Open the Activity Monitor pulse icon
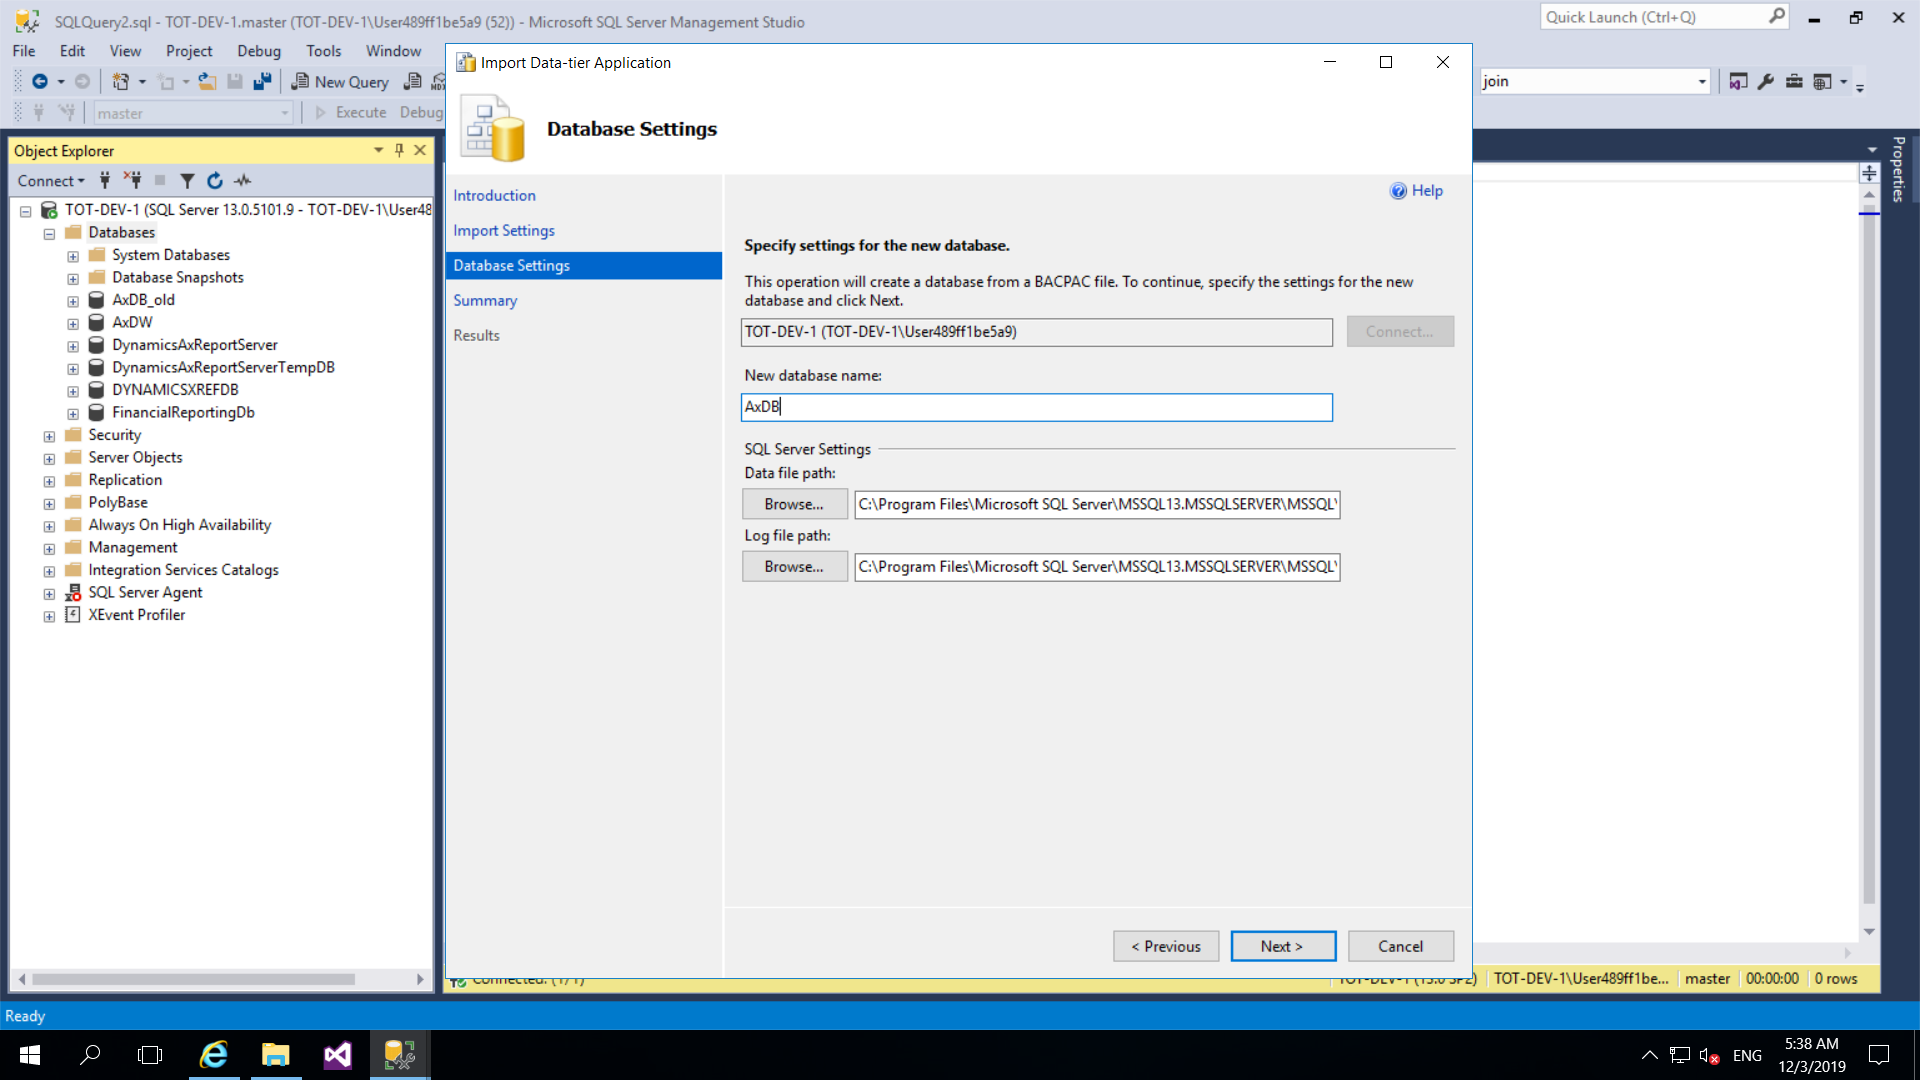The width and height of the screenshot is (1920, 1080). click(242, 181)
